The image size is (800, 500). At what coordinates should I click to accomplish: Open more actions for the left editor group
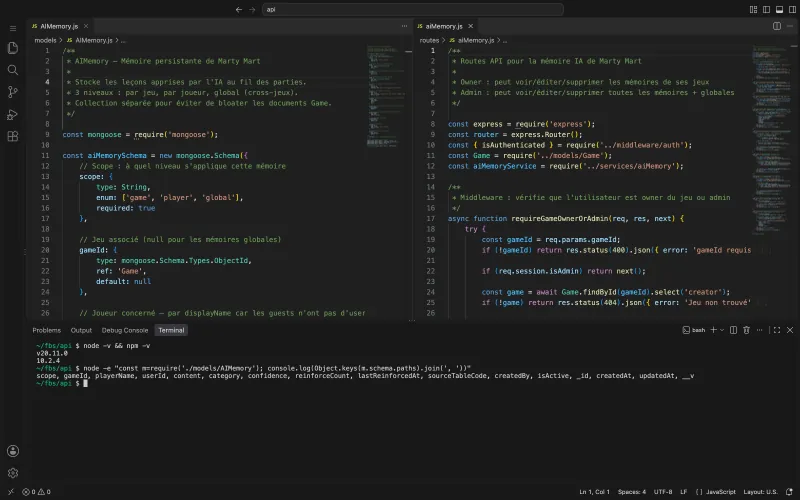click(404, 26)
